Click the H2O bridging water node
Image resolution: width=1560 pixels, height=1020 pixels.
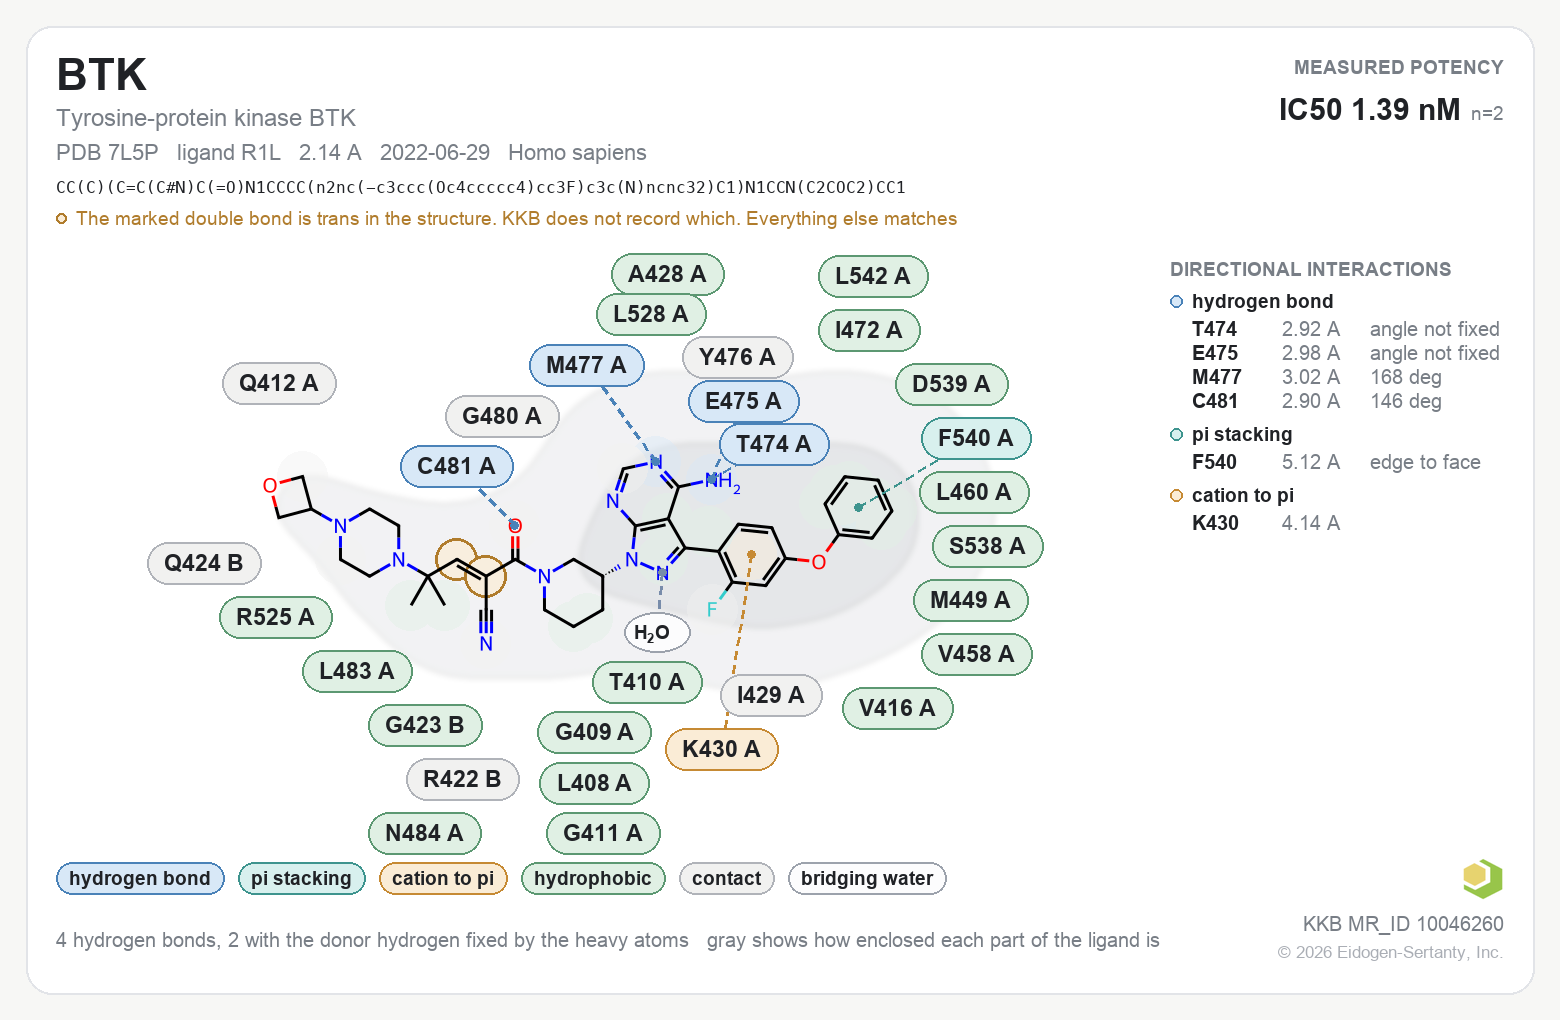pos(657,632)
